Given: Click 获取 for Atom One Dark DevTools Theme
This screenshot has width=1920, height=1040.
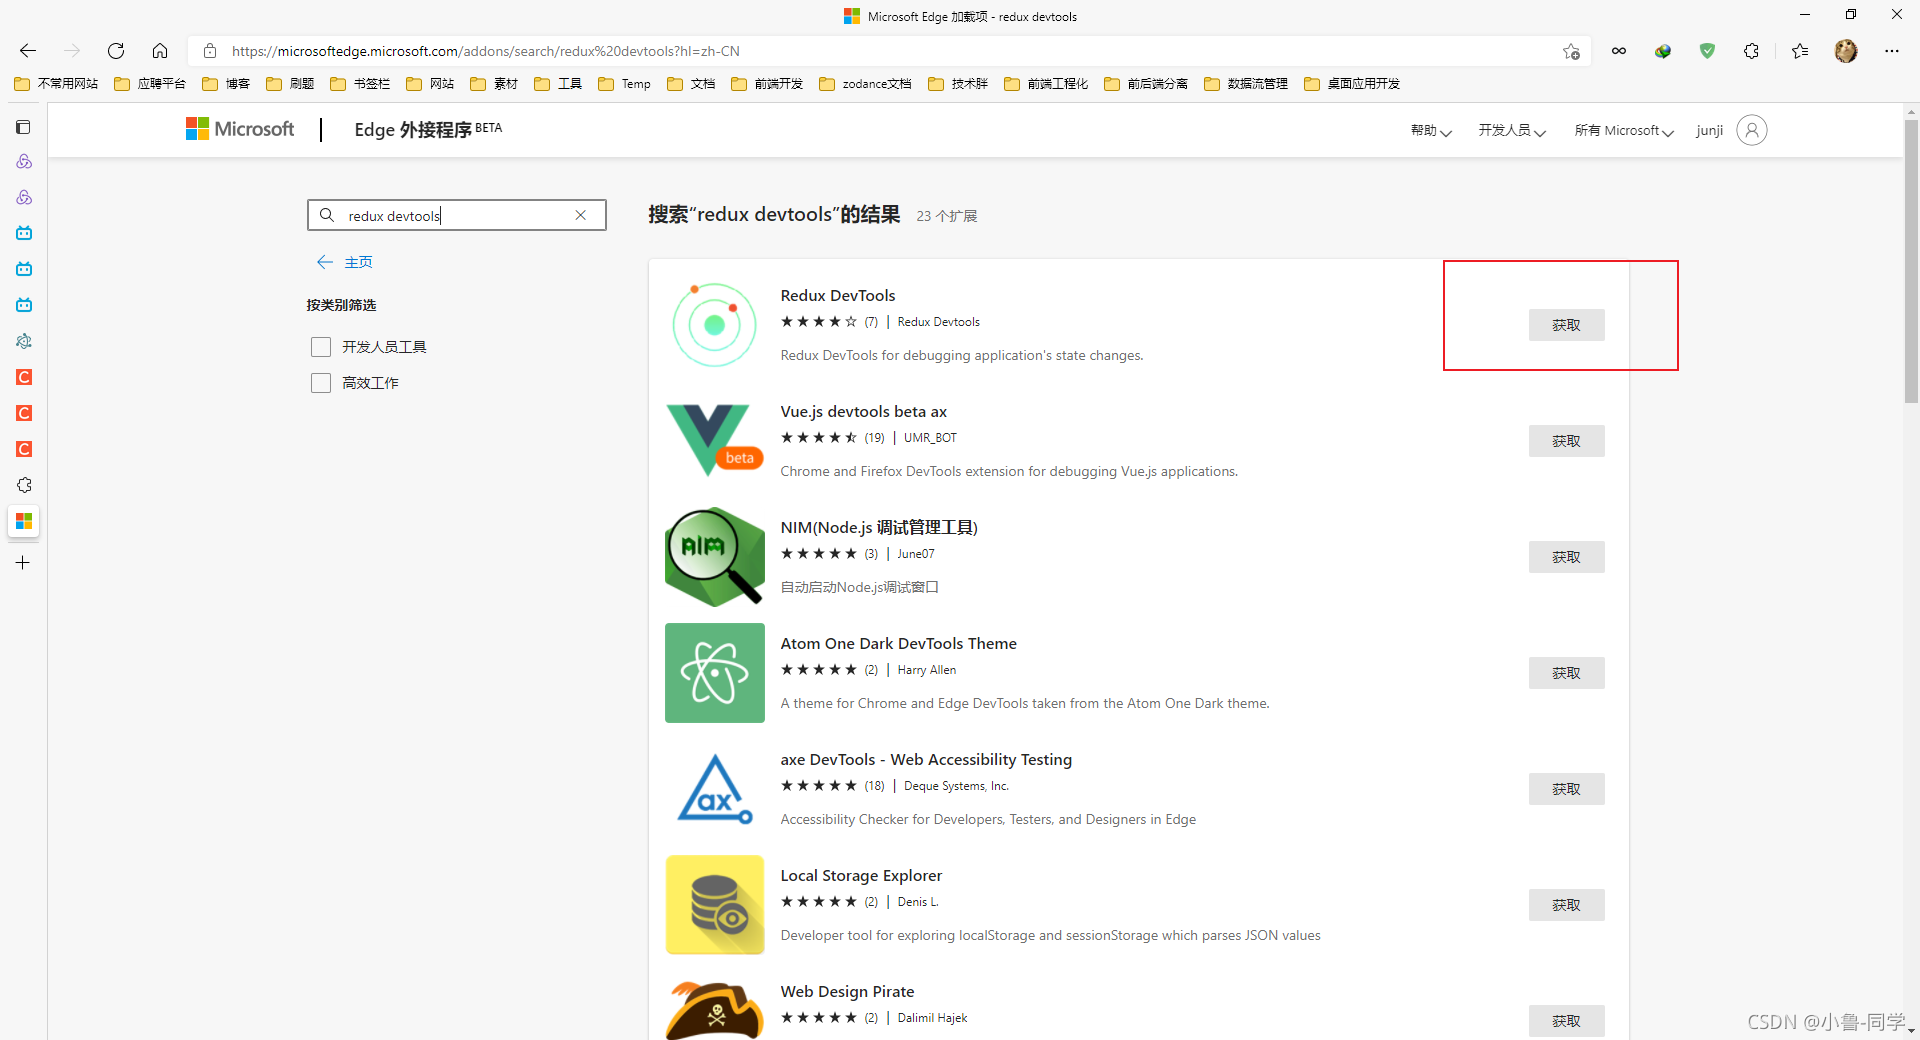Looking at the screenshot, I should [1566, 673].
